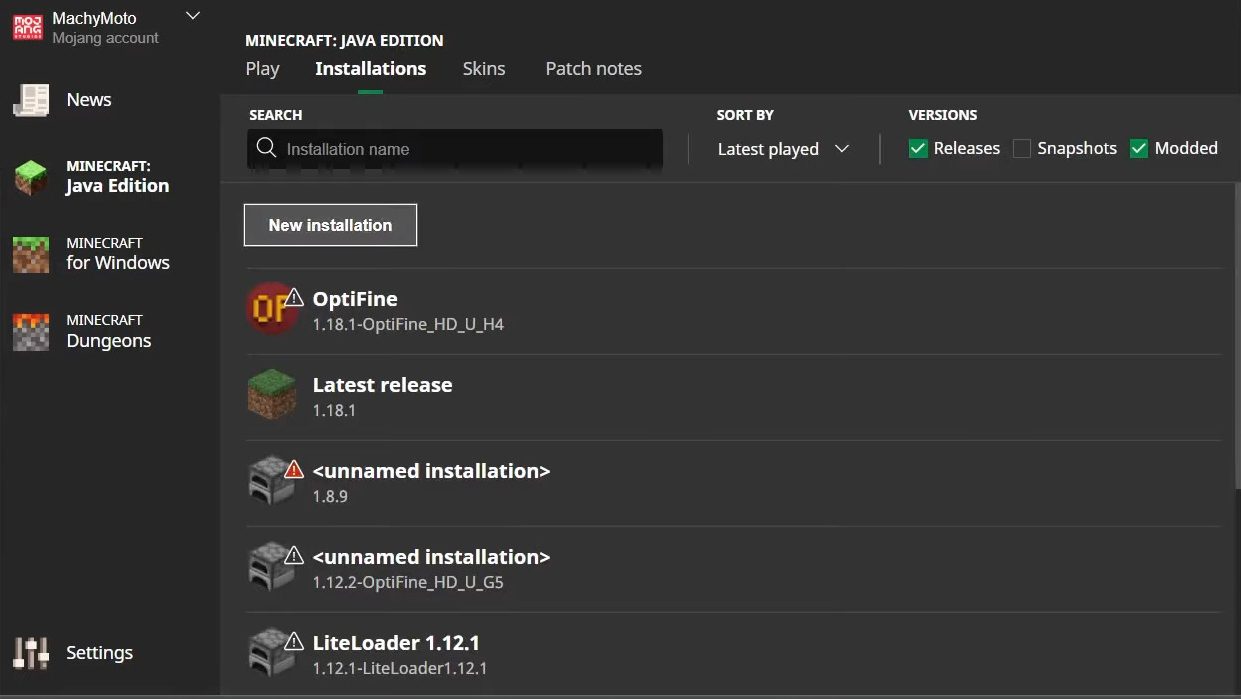Image resolution: width=1241 pixels, height=699 pixels.
Task: Click the LiteLoader 1.12.1 furnace icon
Action: (x=269, y=653)
